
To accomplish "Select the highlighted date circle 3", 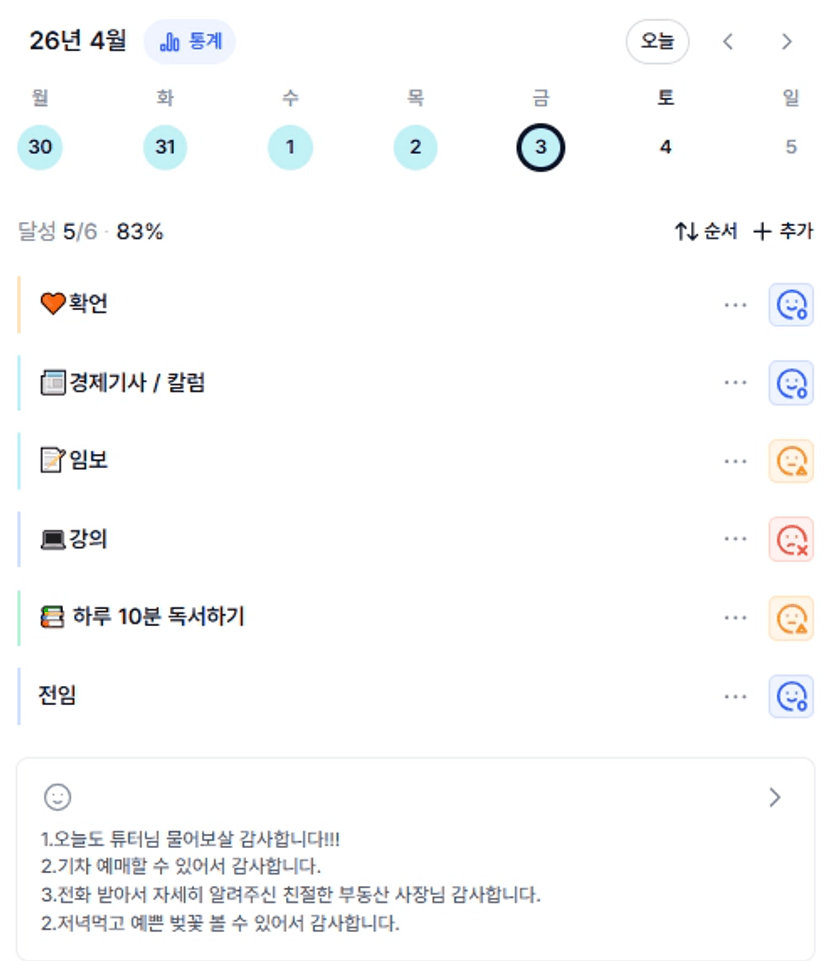I will click(x=540, y=148).
